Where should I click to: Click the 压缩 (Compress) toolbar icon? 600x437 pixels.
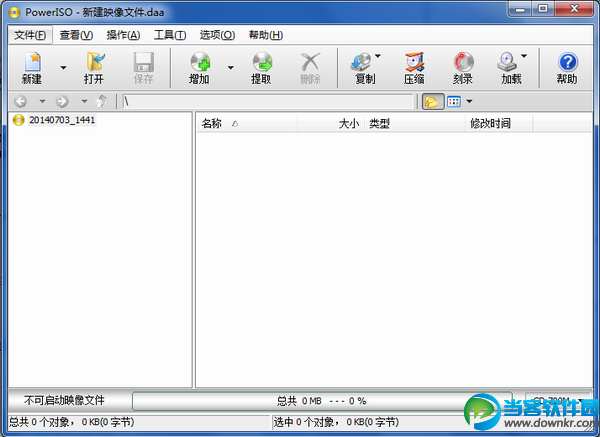click(x=414, y=62)
